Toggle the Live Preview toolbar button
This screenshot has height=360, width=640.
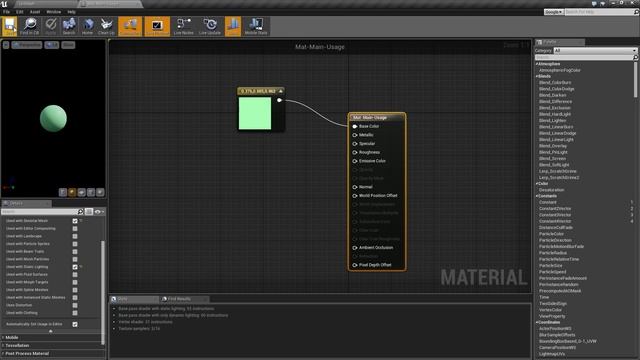157,26
